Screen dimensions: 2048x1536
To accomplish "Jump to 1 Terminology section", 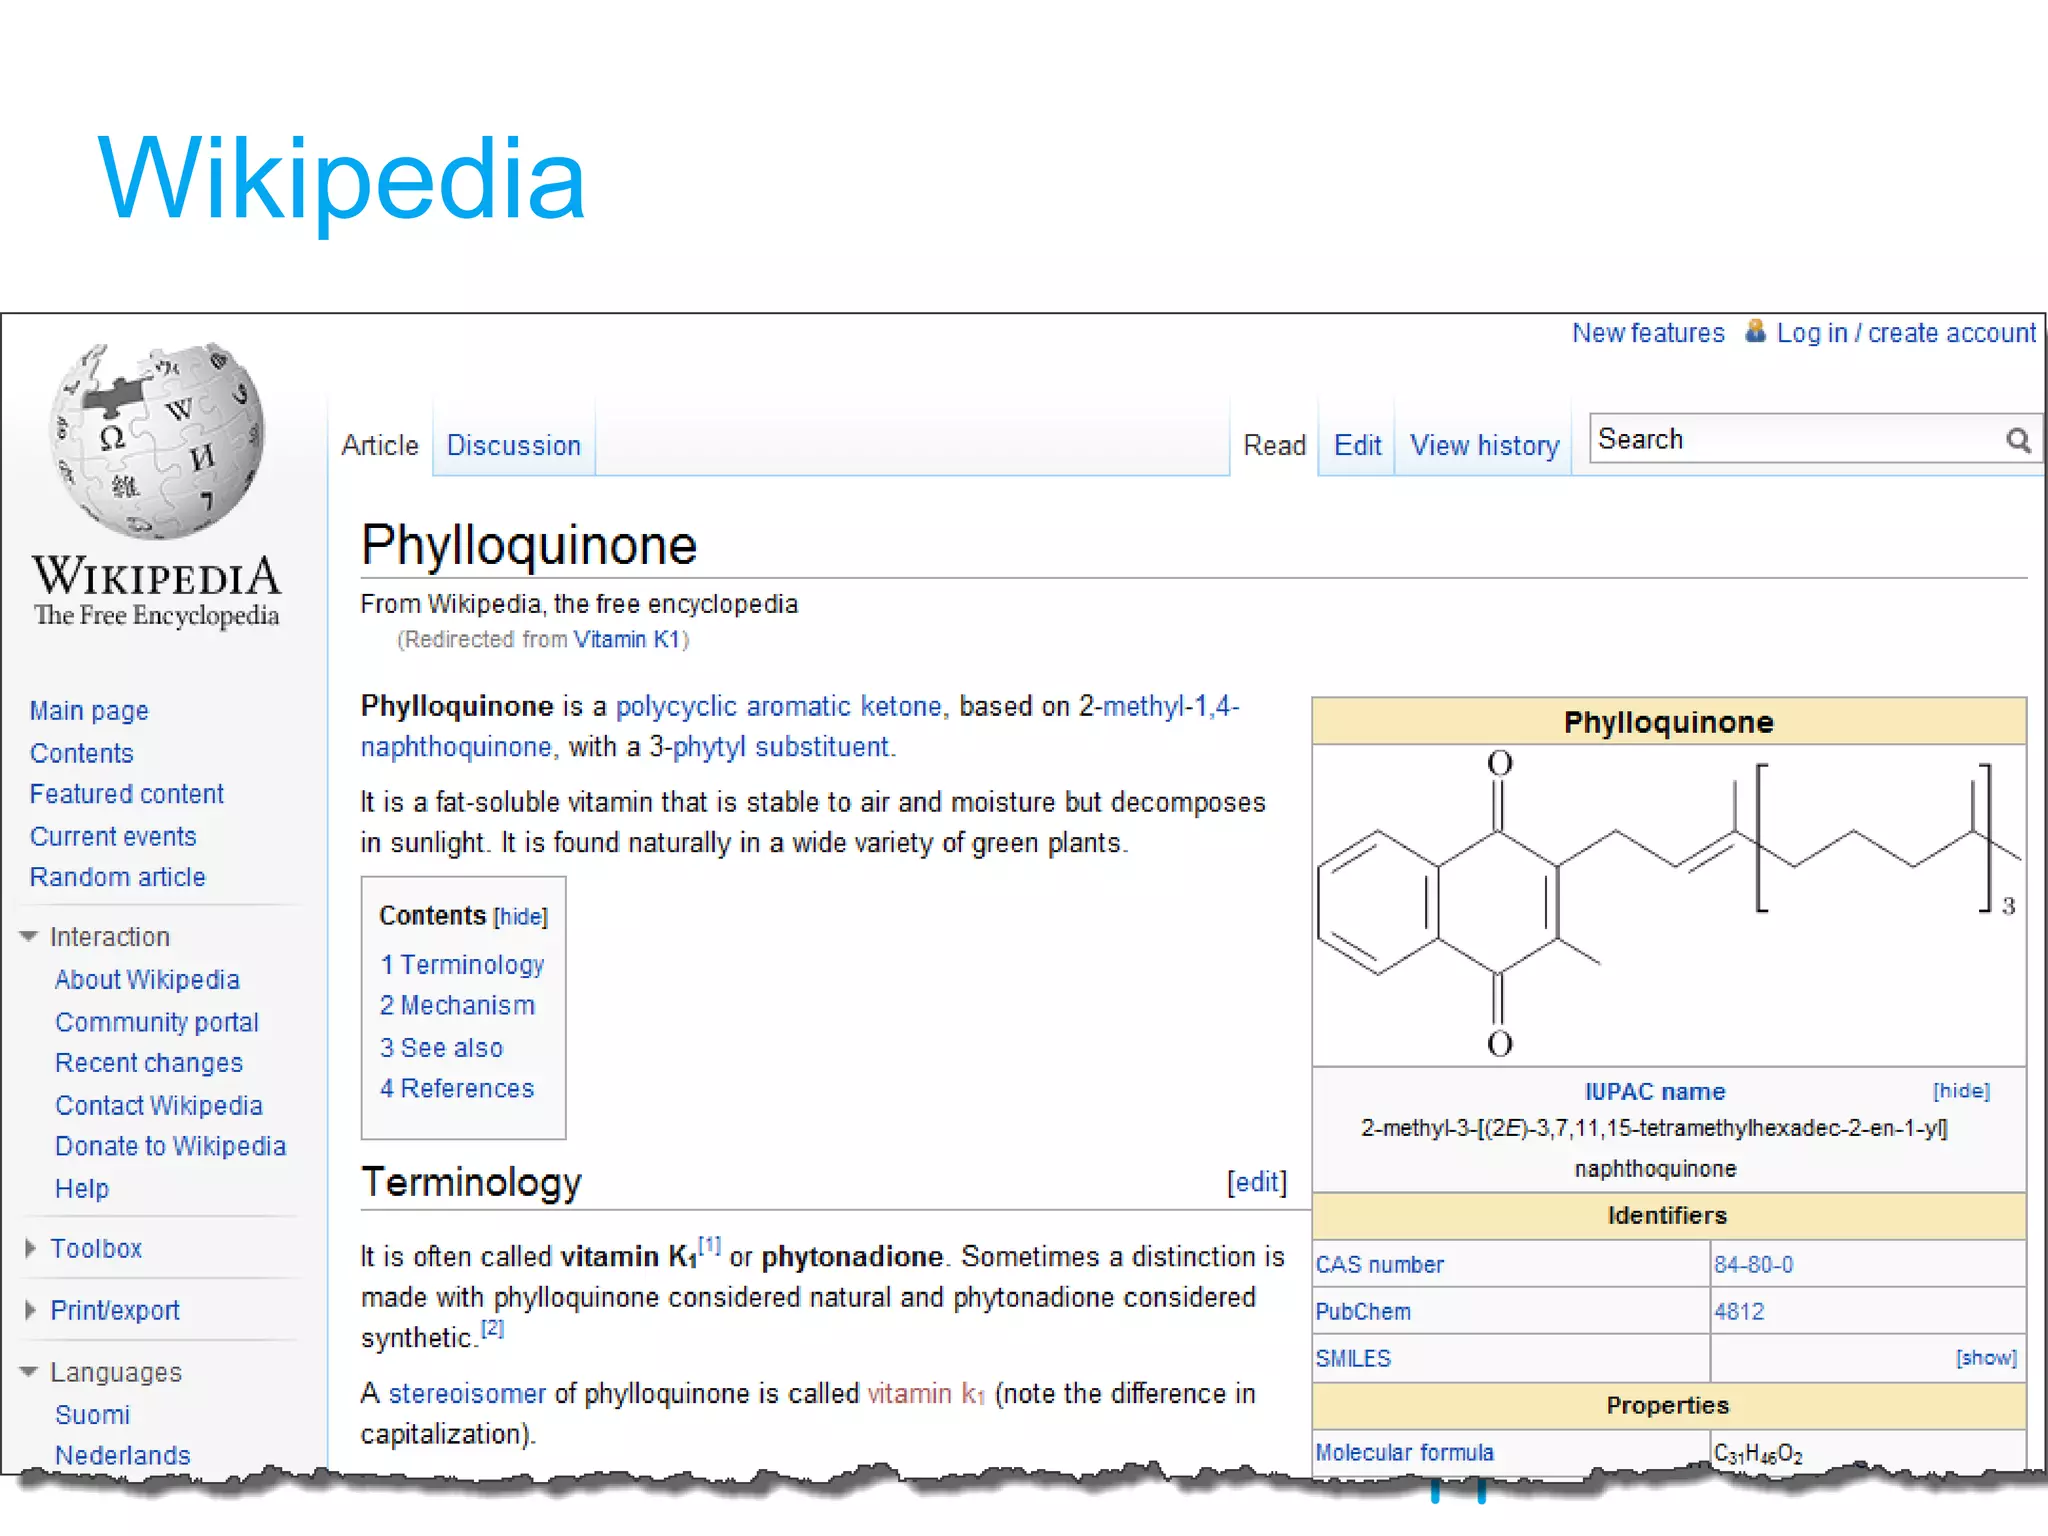I will 462,965.
